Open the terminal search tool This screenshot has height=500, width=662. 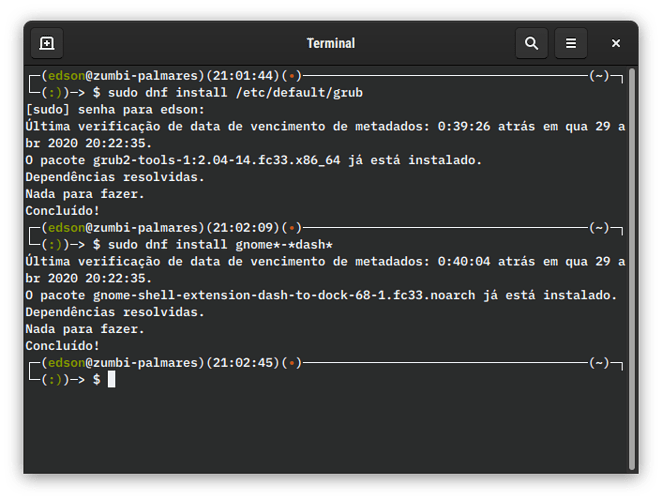click(x=532, y=43)
